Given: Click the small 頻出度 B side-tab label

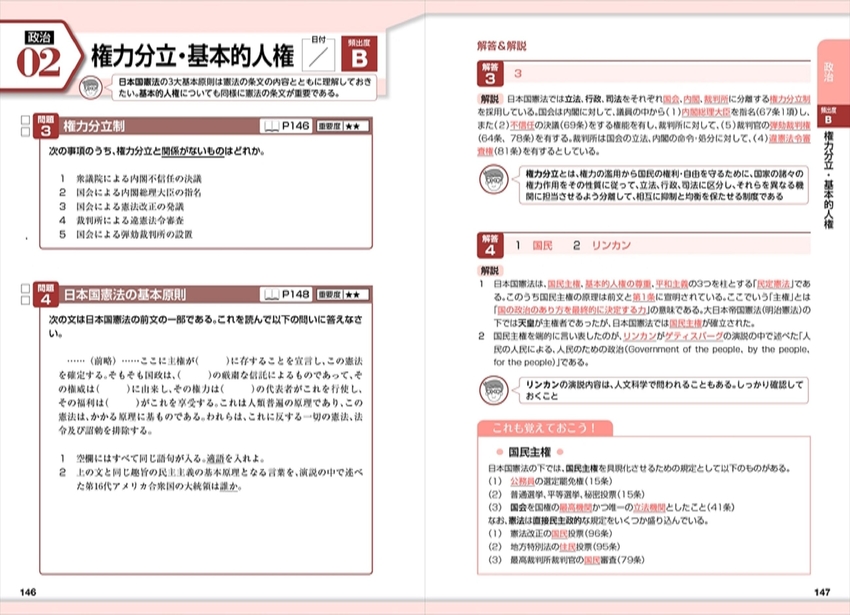Looking at the screenshot, I should click(828, 116).
